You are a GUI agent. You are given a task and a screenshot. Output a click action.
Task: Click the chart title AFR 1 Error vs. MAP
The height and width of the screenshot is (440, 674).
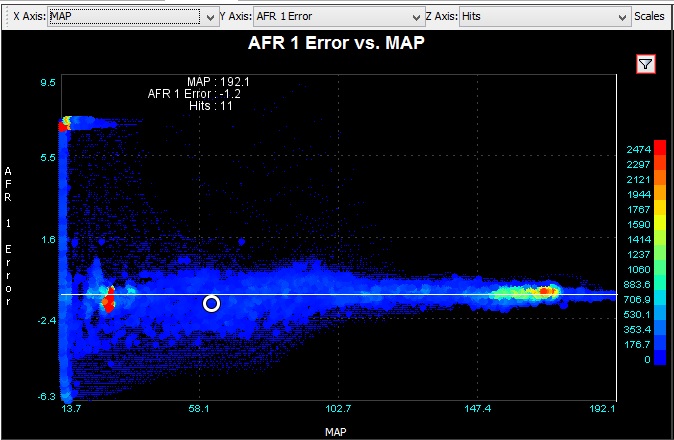[x=330, y=44]
